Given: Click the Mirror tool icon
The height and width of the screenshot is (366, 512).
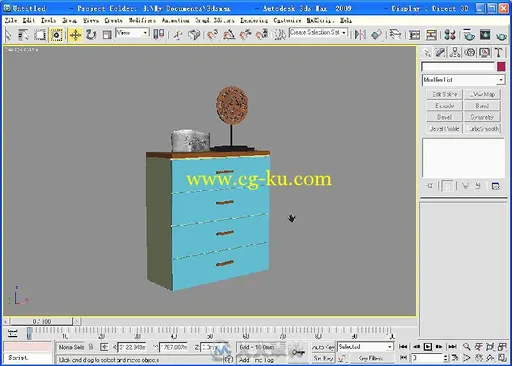Looking at the screenshot, I should point(360,35).
